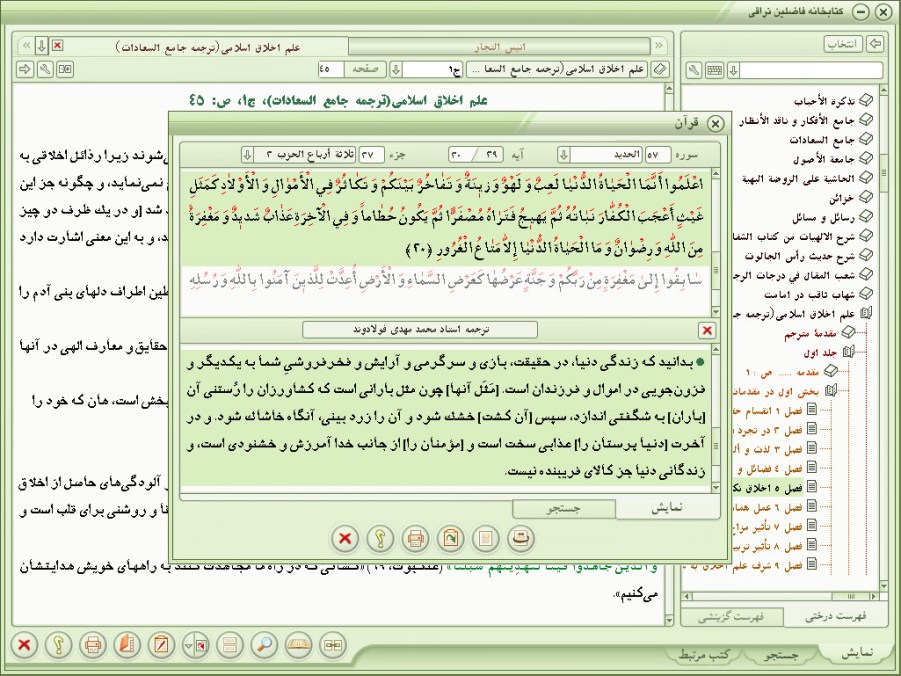Click the orange book icon in main bottom toolbar
The image size is (901, 676).
tap(127, 644)
